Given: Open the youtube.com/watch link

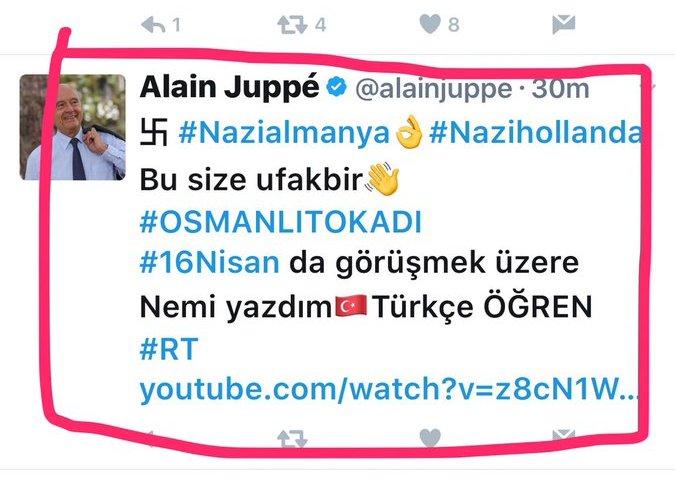Looking at the screenshot, I should pos(388,389).
